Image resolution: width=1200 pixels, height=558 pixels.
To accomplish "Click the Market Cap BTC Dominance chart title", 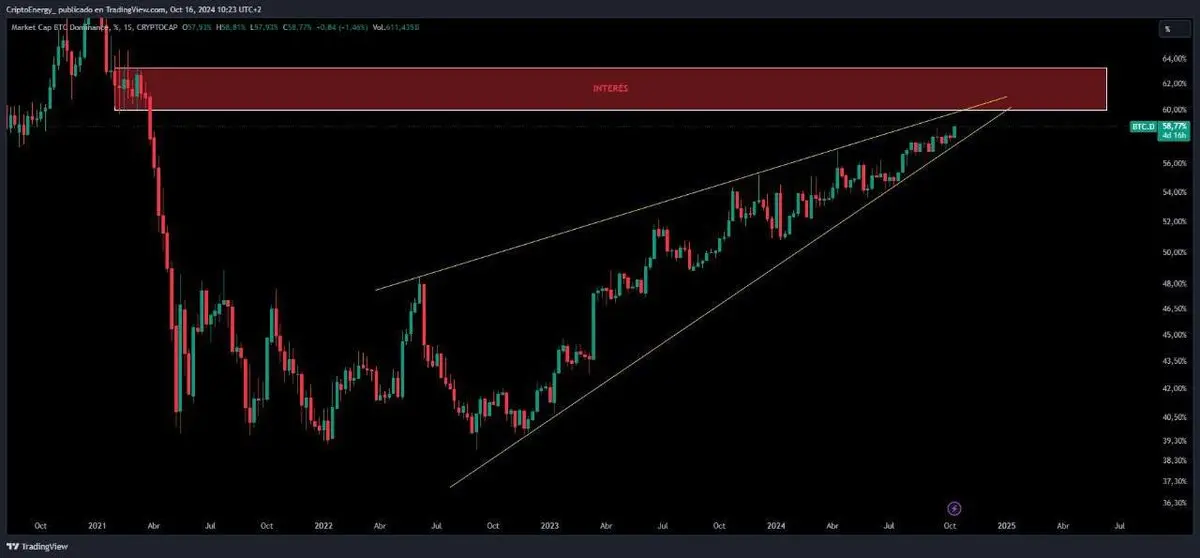I will coord(60,27).
